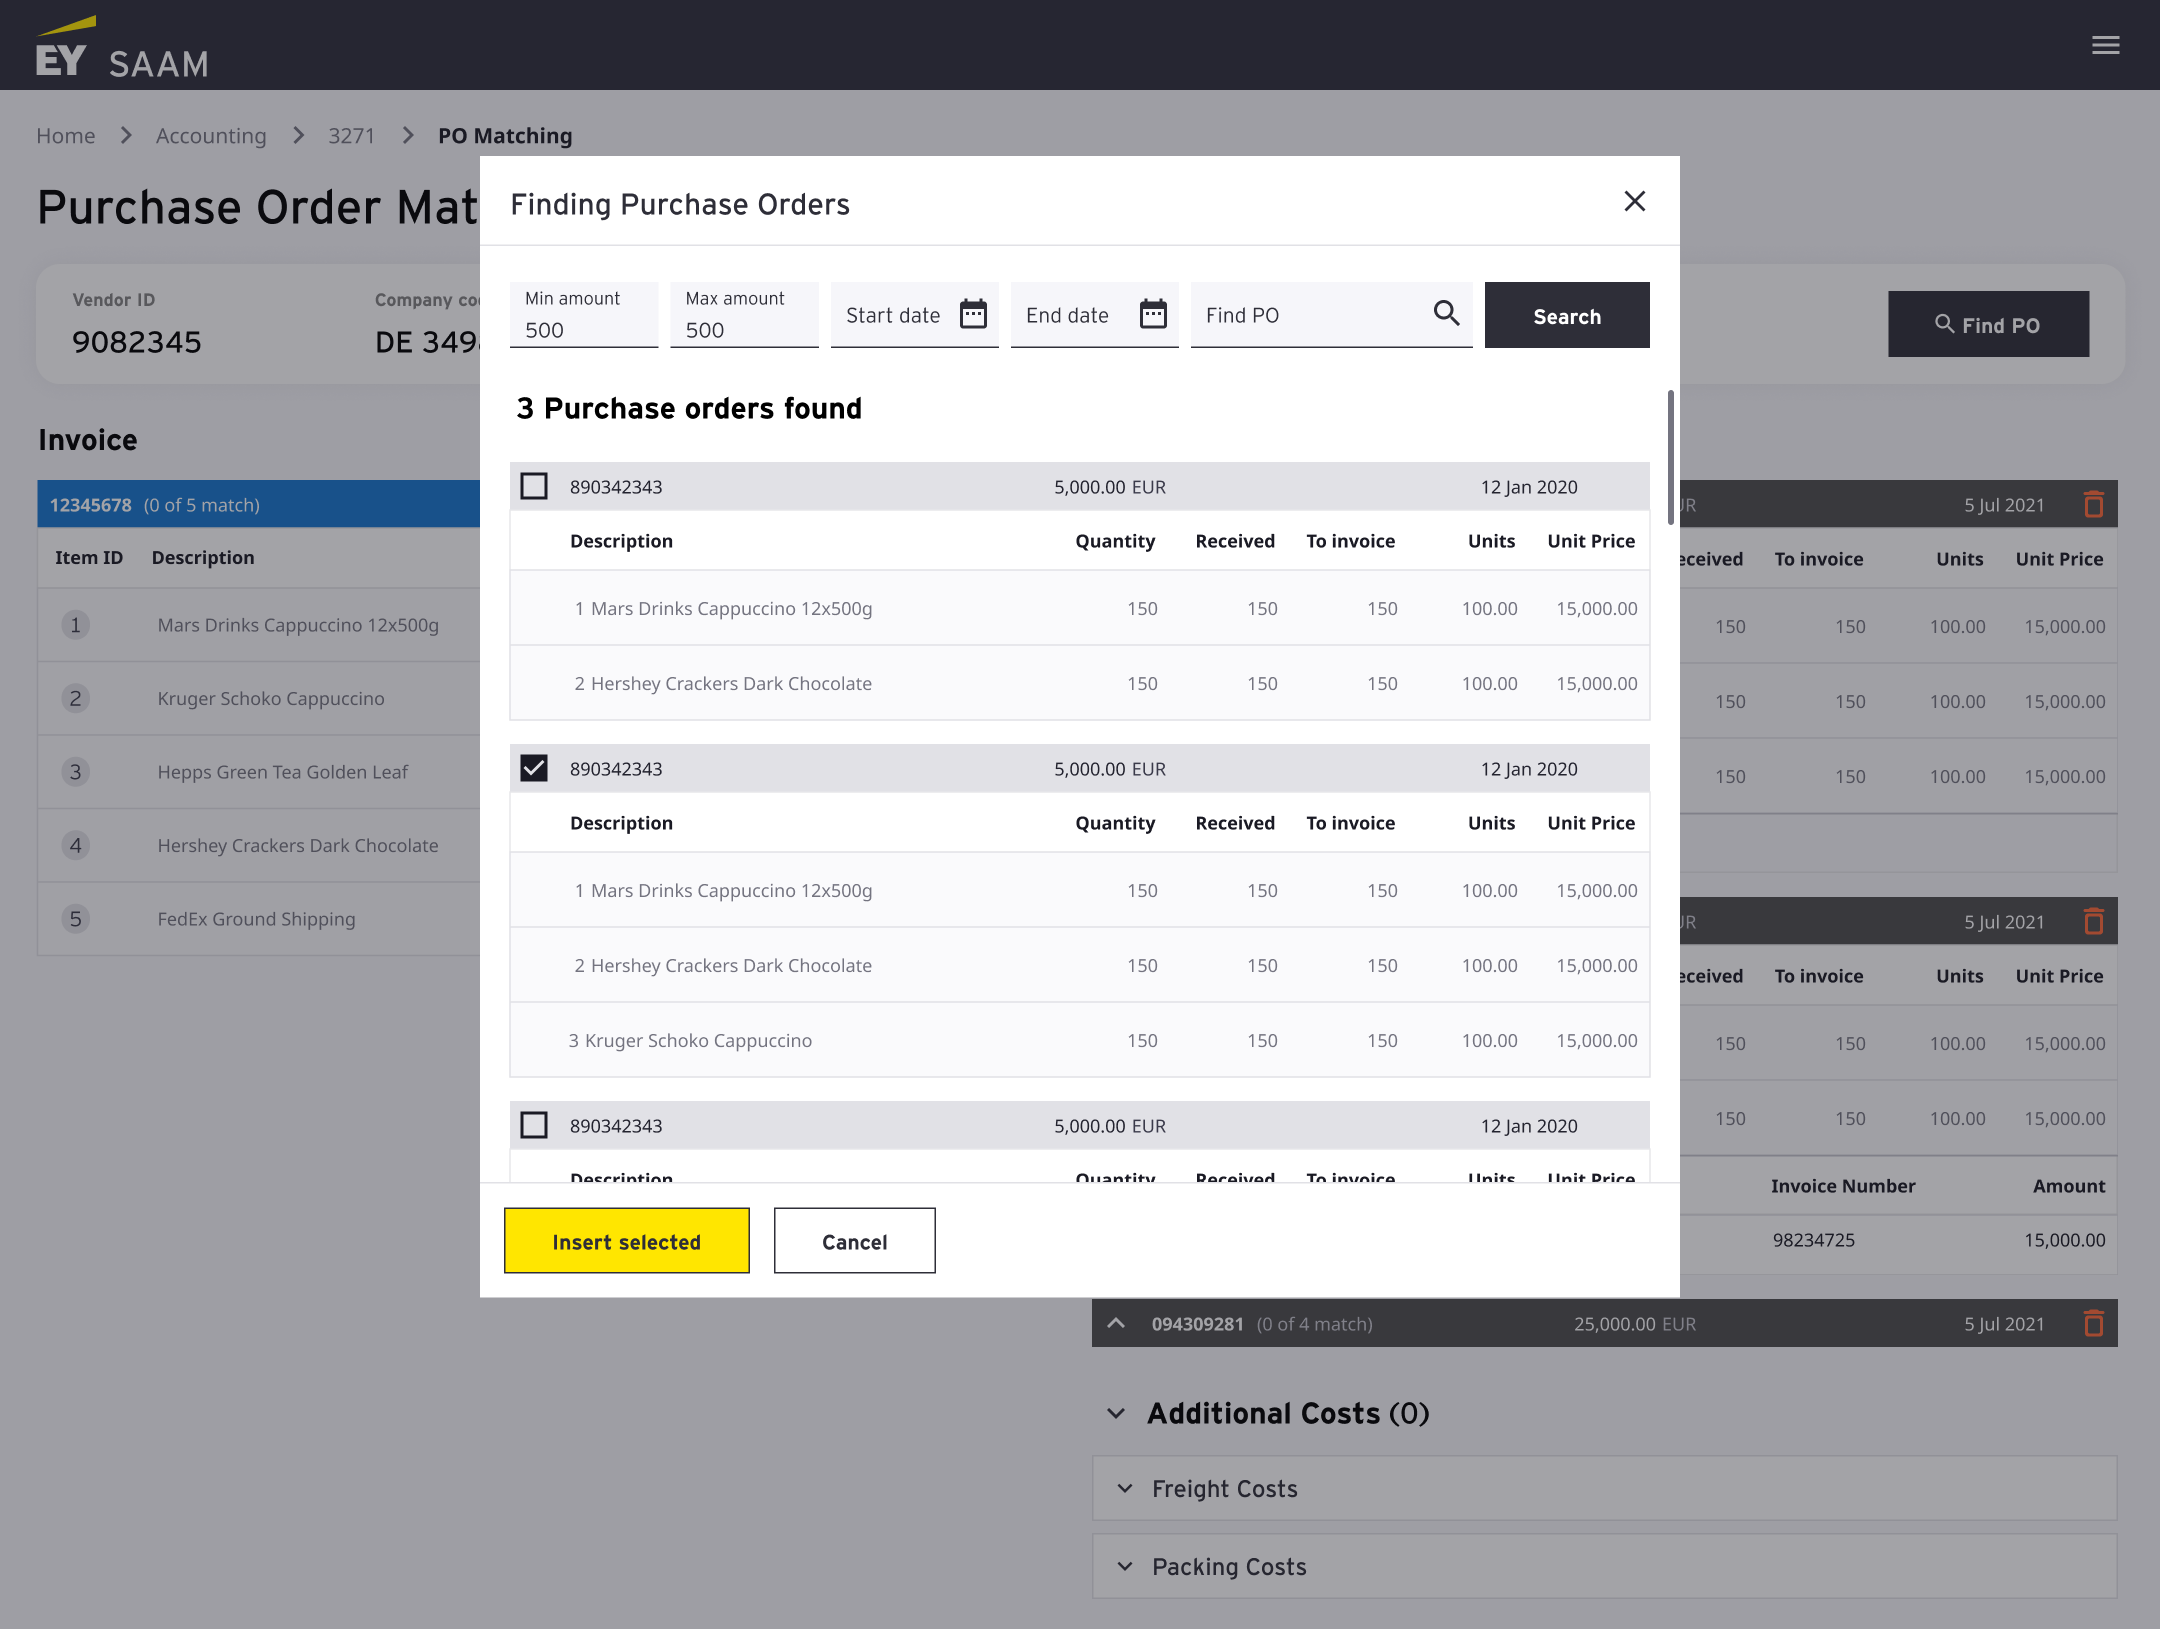
Task: Open the hamburger menu in header
Action: pos(2105,45)
